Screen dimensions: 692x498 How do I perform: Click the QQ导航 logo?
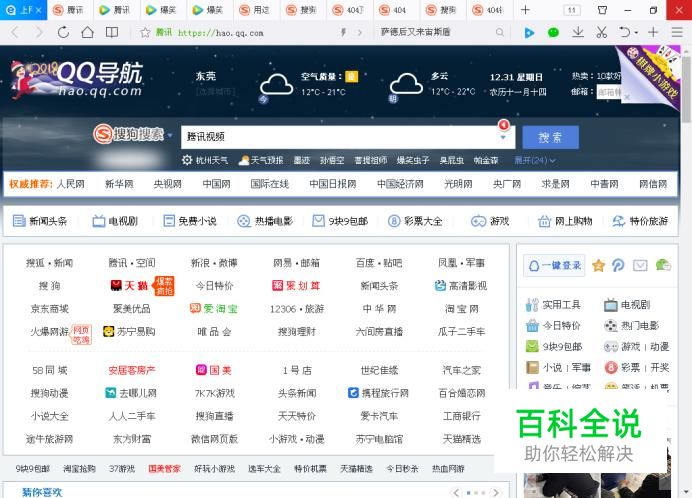(77, 79)
